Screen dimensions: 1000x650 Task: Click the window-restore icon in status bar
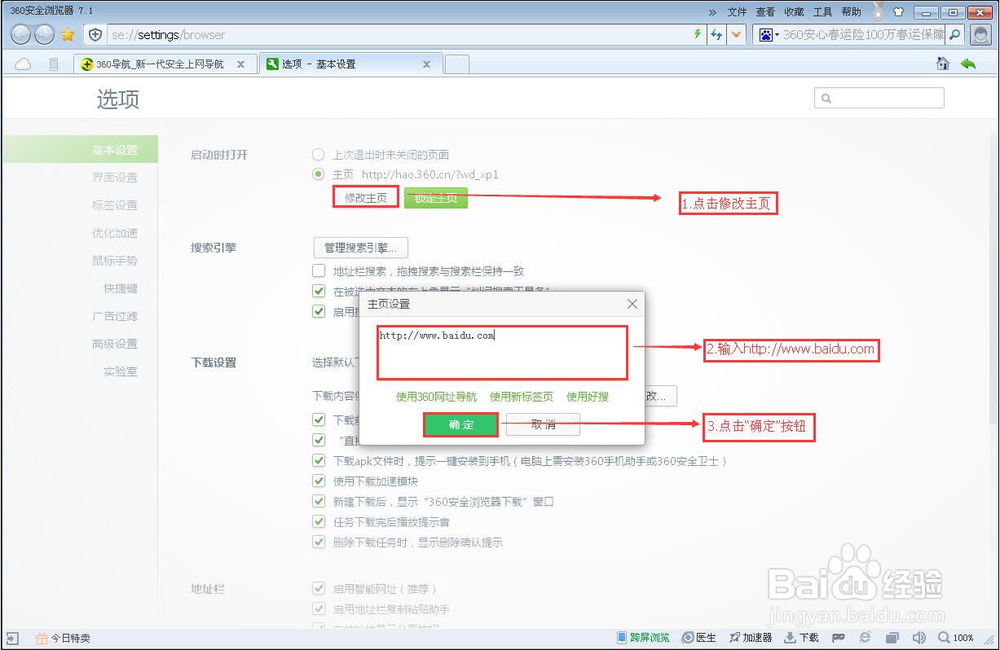[x=892, y=637]
